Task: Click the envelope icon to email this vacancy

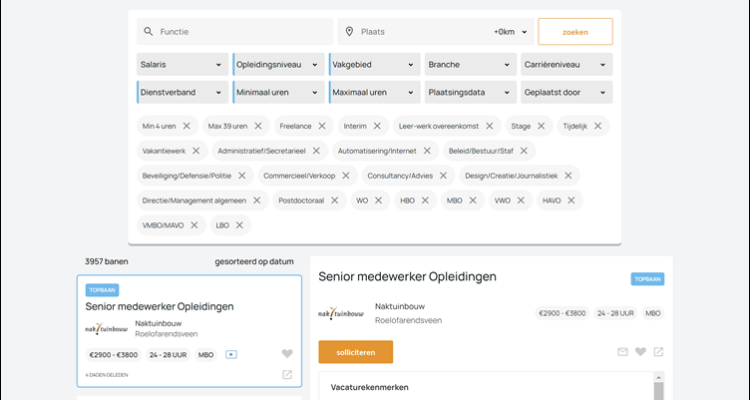Action: coord(623,352)
